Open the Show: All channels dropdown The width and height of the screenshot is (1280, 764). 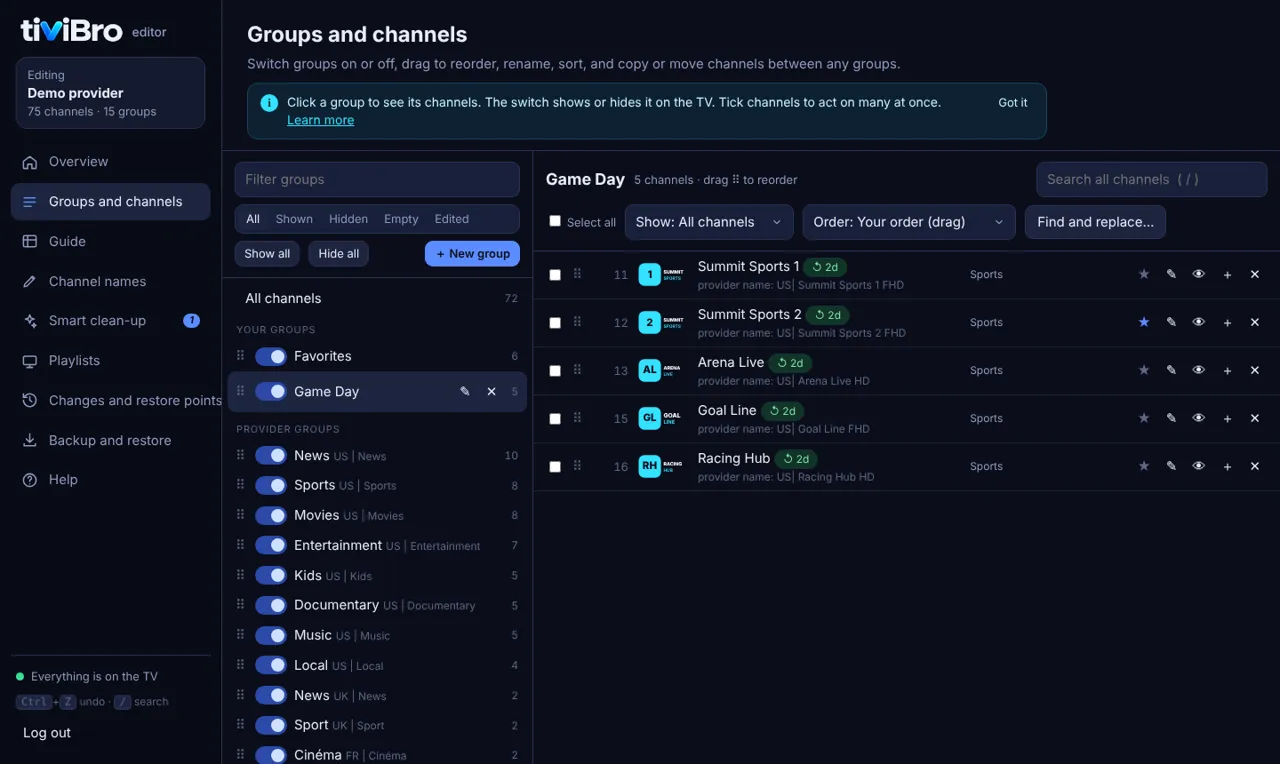pos(709,222)
